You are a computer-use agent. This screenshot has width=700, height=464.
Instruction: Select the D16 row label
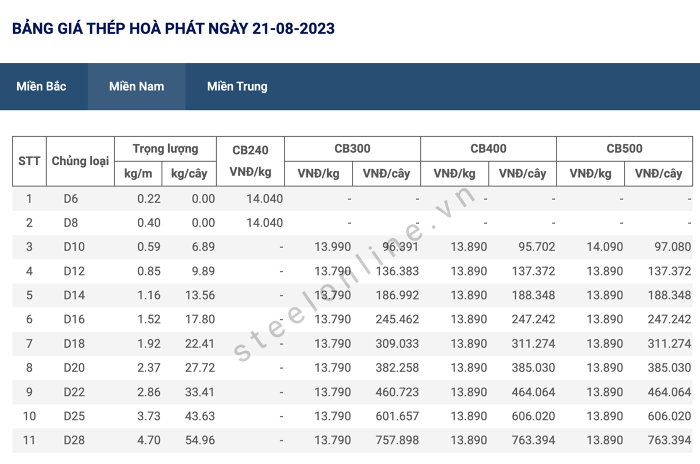74,319
